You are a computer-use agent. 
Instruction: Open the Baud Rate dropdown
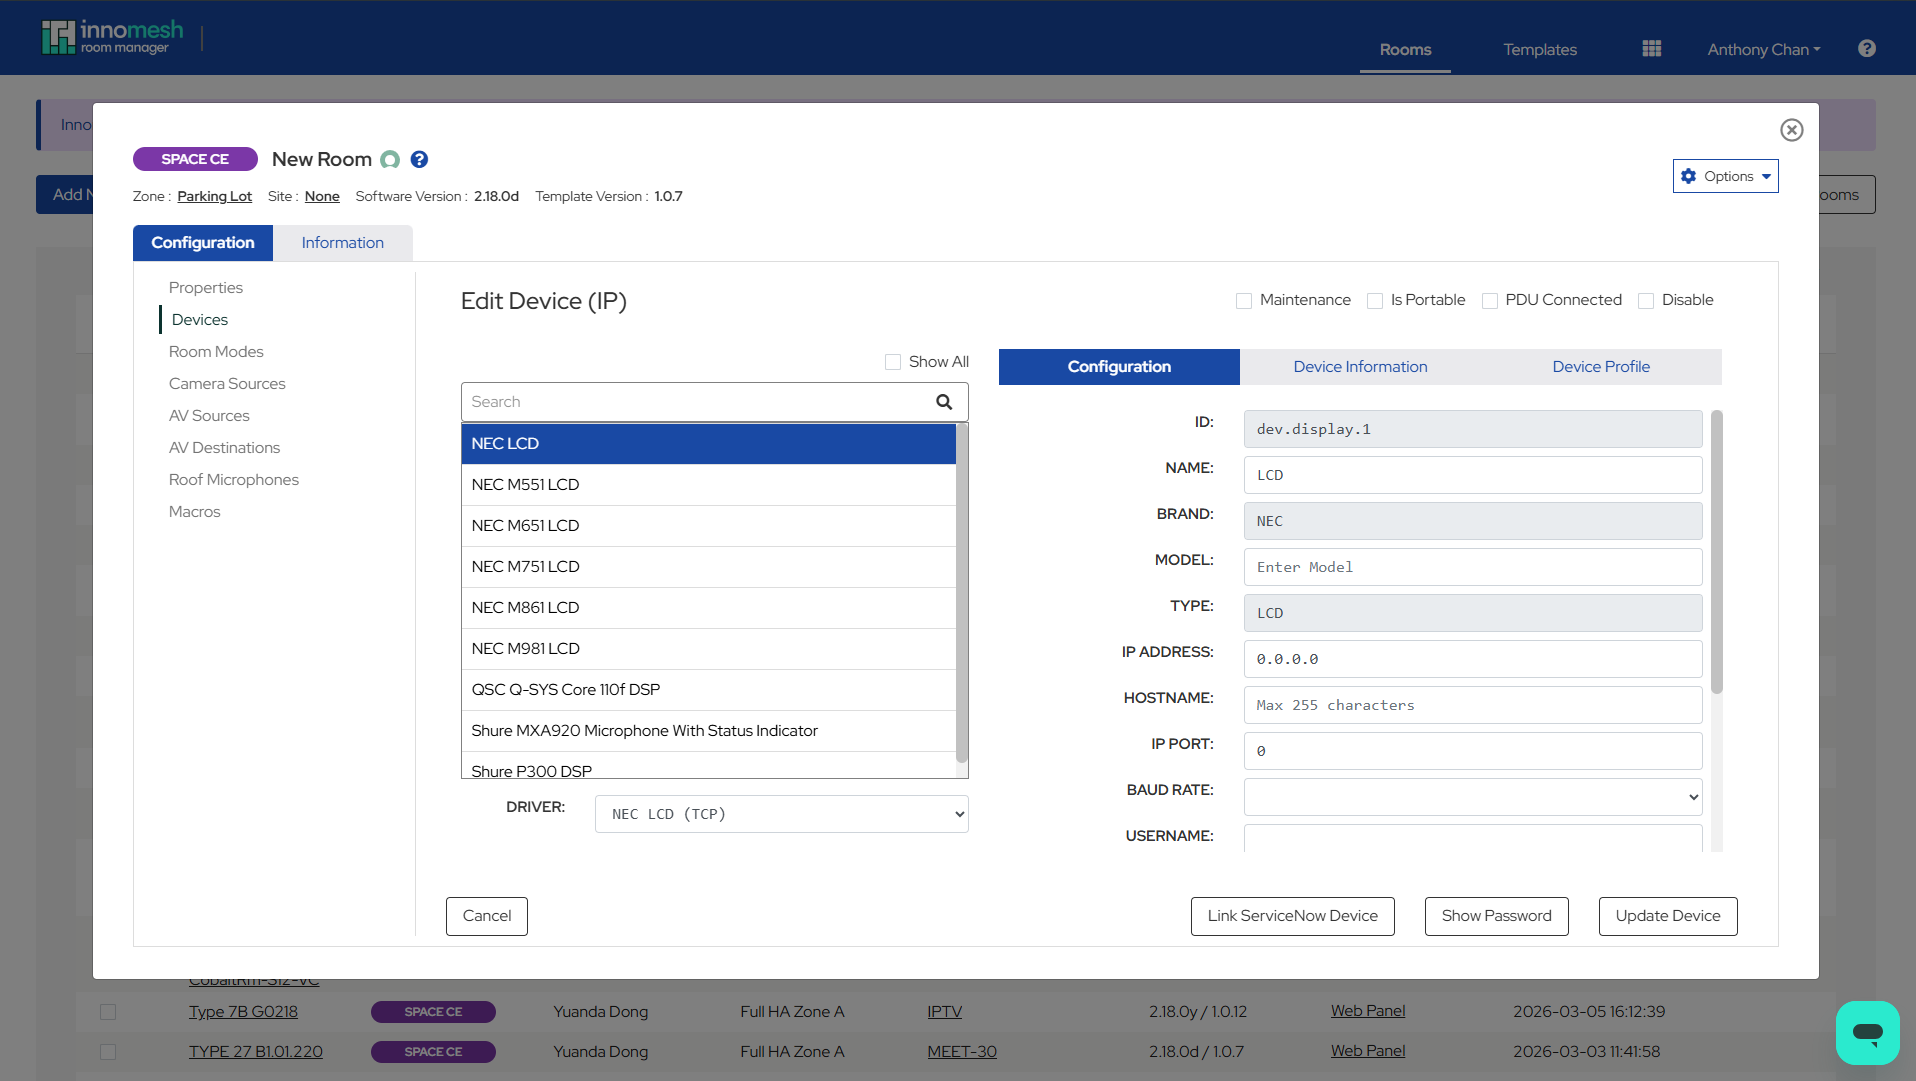tap(1472, 797)
